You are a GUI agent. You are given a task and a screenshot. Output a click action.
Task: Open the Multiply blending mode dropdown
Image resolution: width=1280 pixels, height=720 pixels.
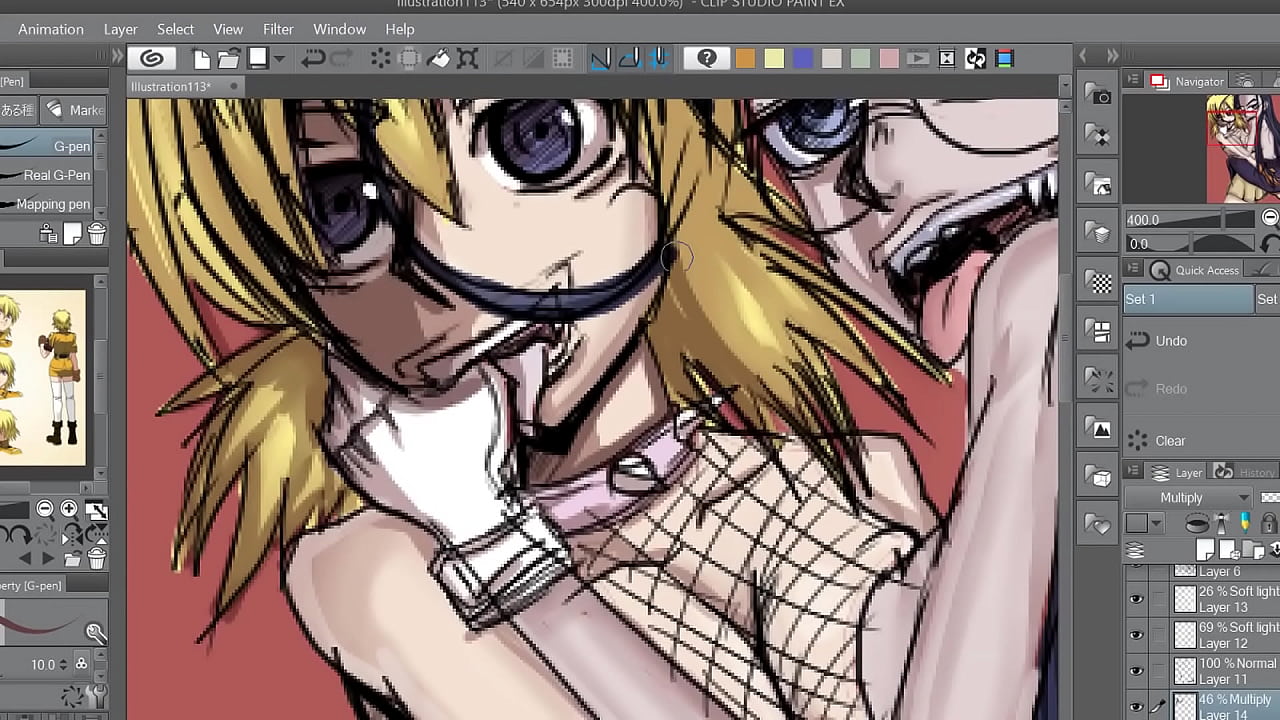tap(1186, 497)
